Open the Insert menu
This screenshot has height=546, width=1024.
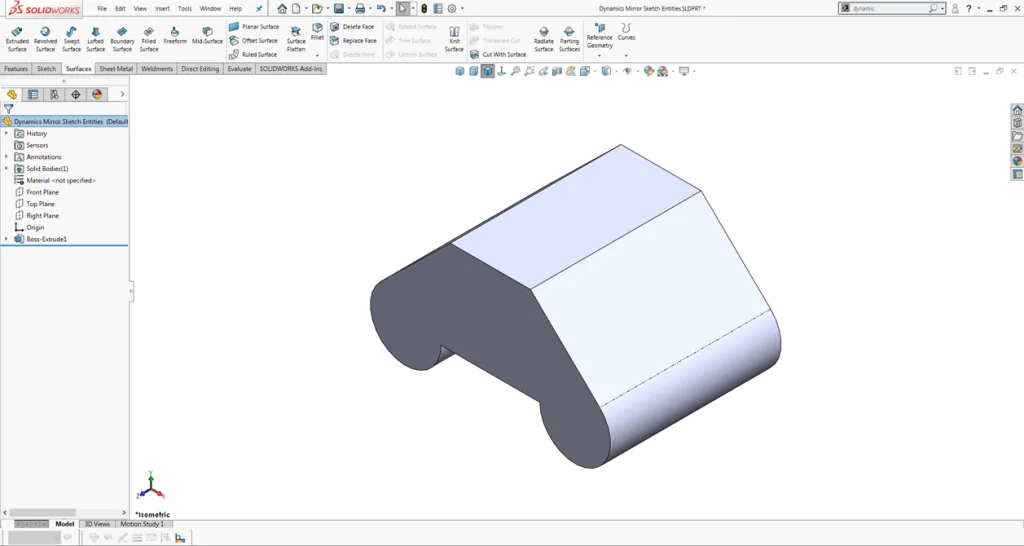(x=162, y=8)
